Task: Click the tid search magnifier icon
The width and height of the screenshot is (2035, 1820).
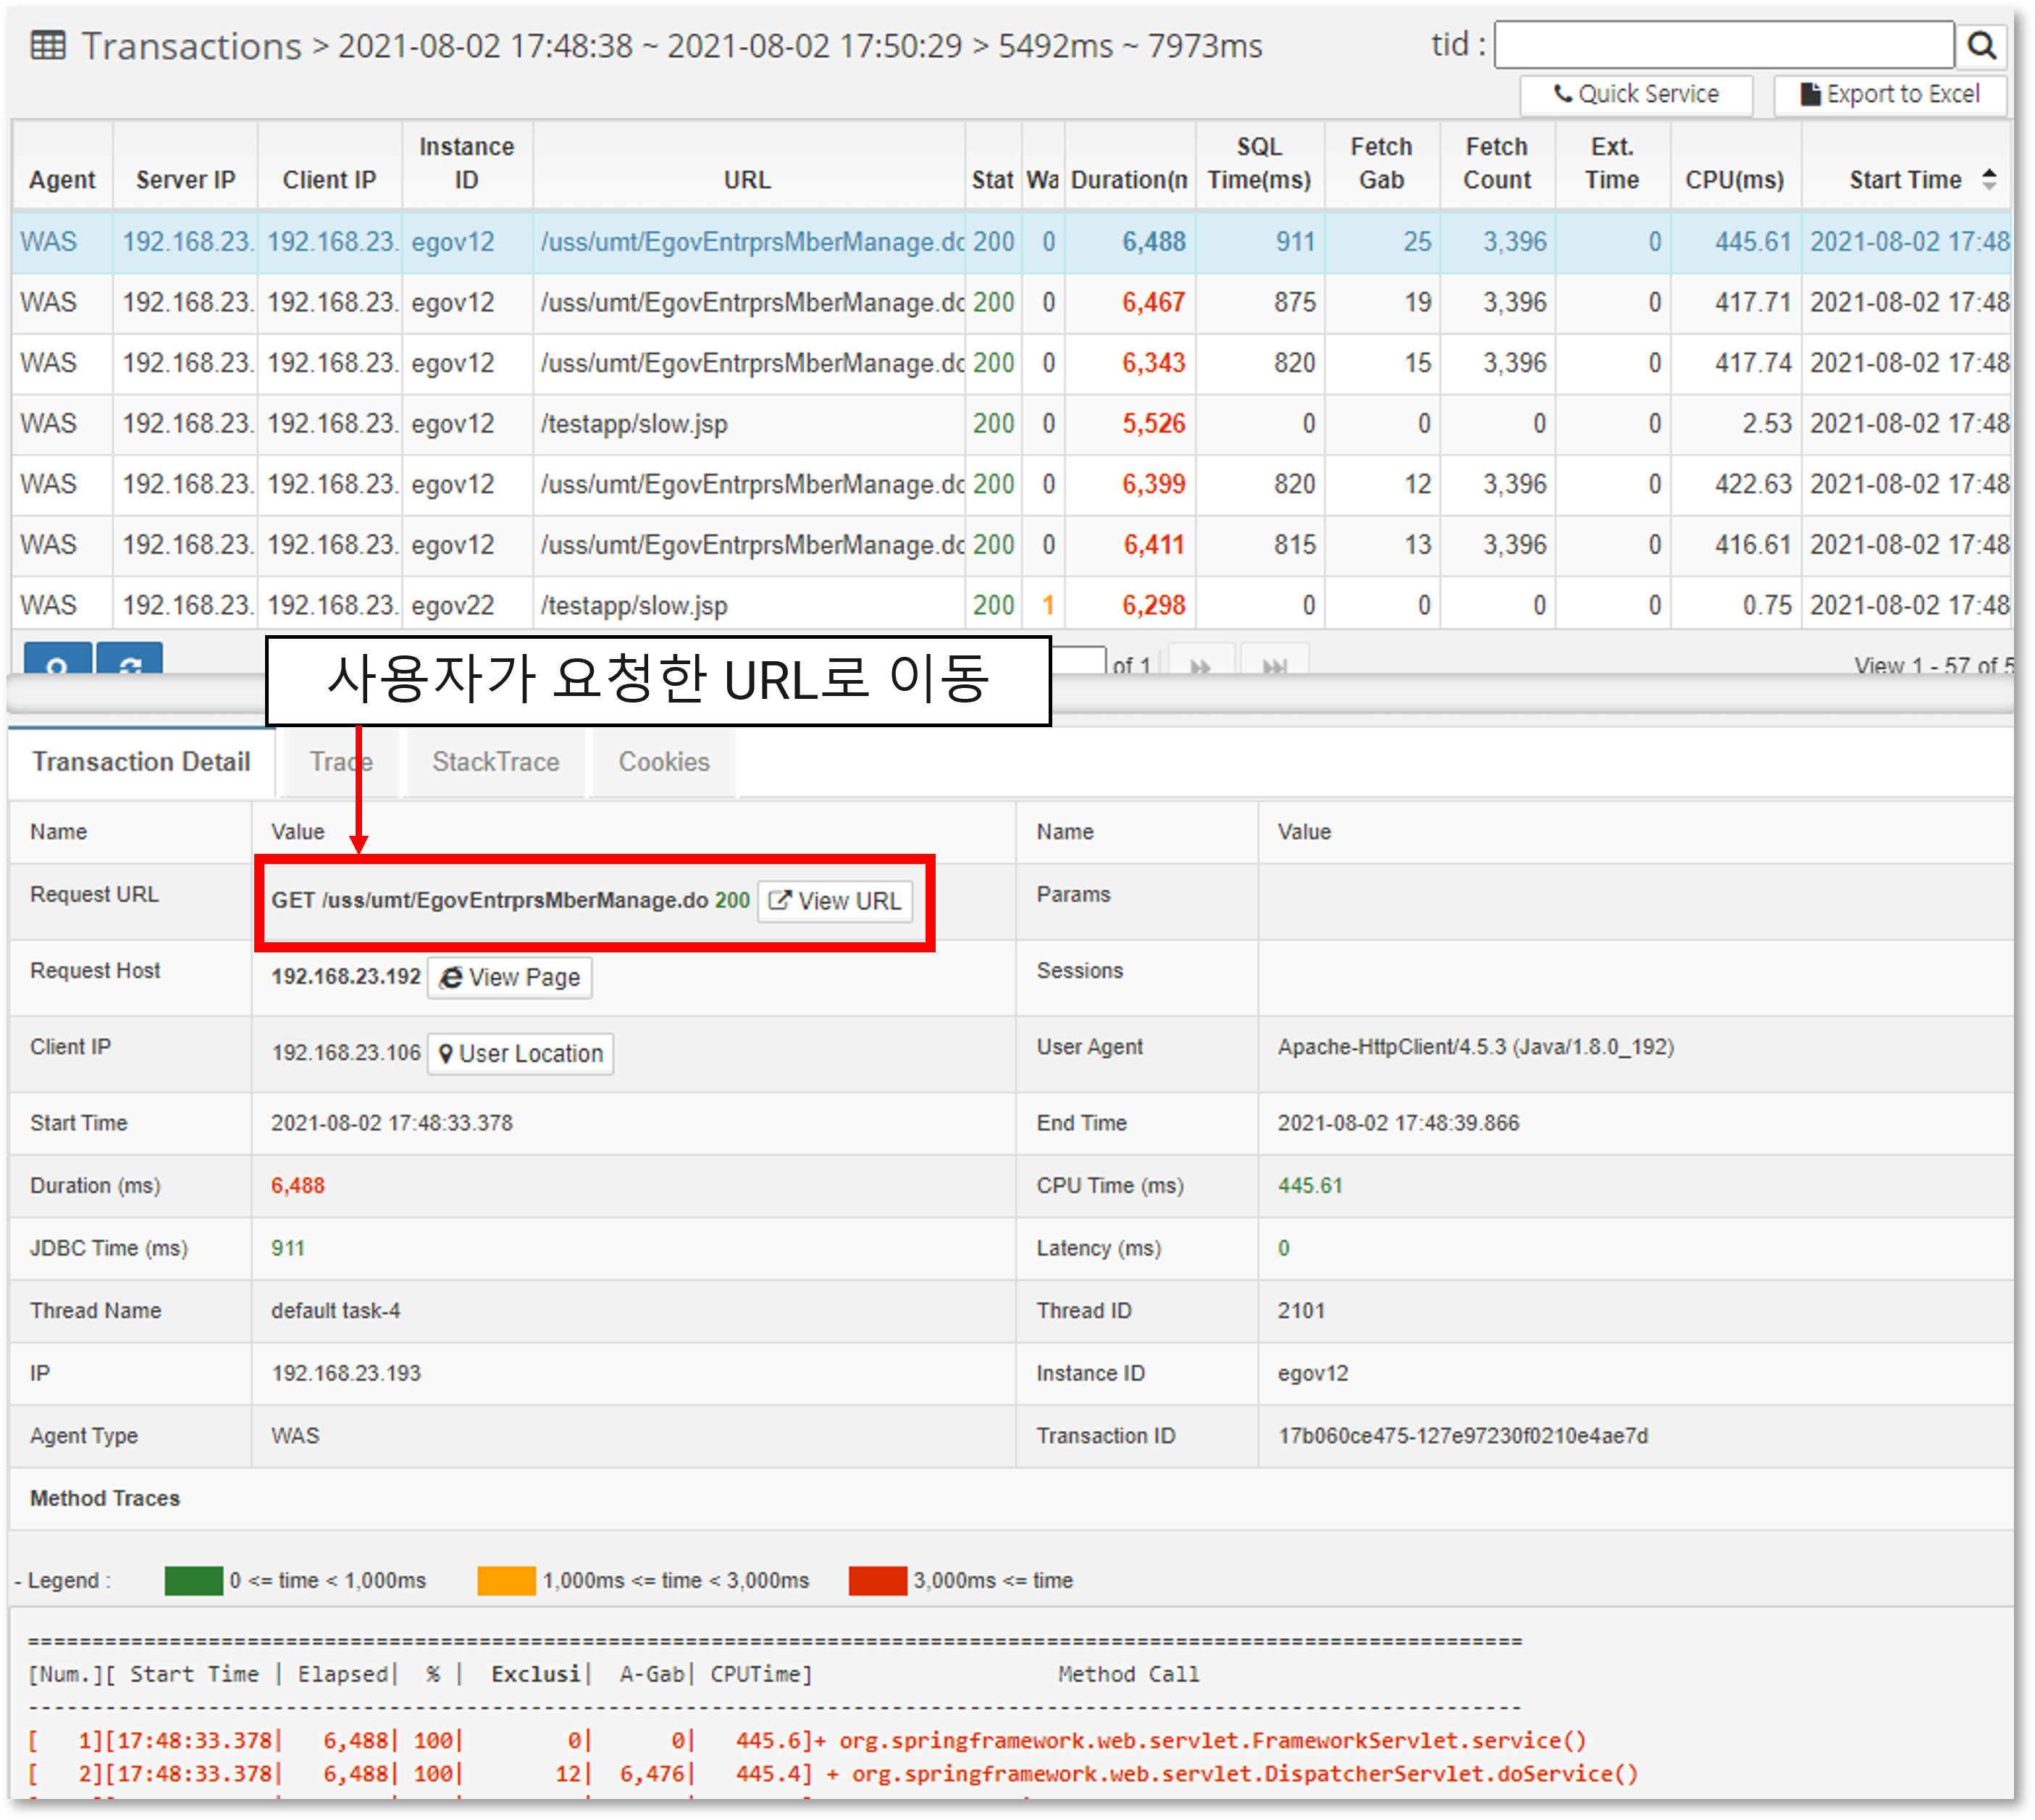Action: [1981, 45]
